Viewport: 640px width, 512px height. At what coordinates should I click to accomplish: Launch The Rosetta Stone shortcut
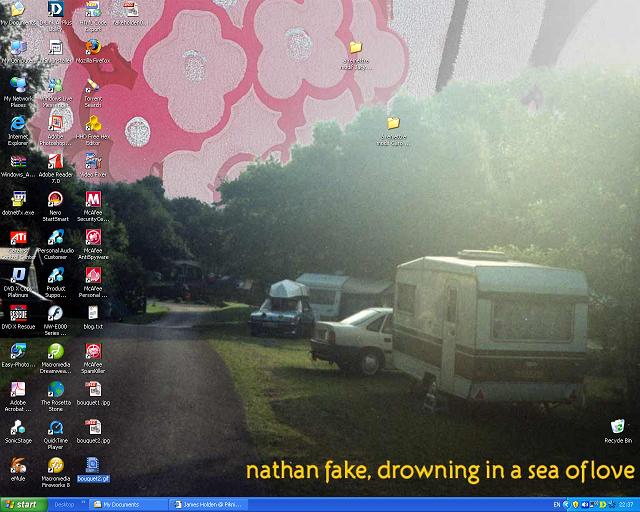click(x=56, y=396)
